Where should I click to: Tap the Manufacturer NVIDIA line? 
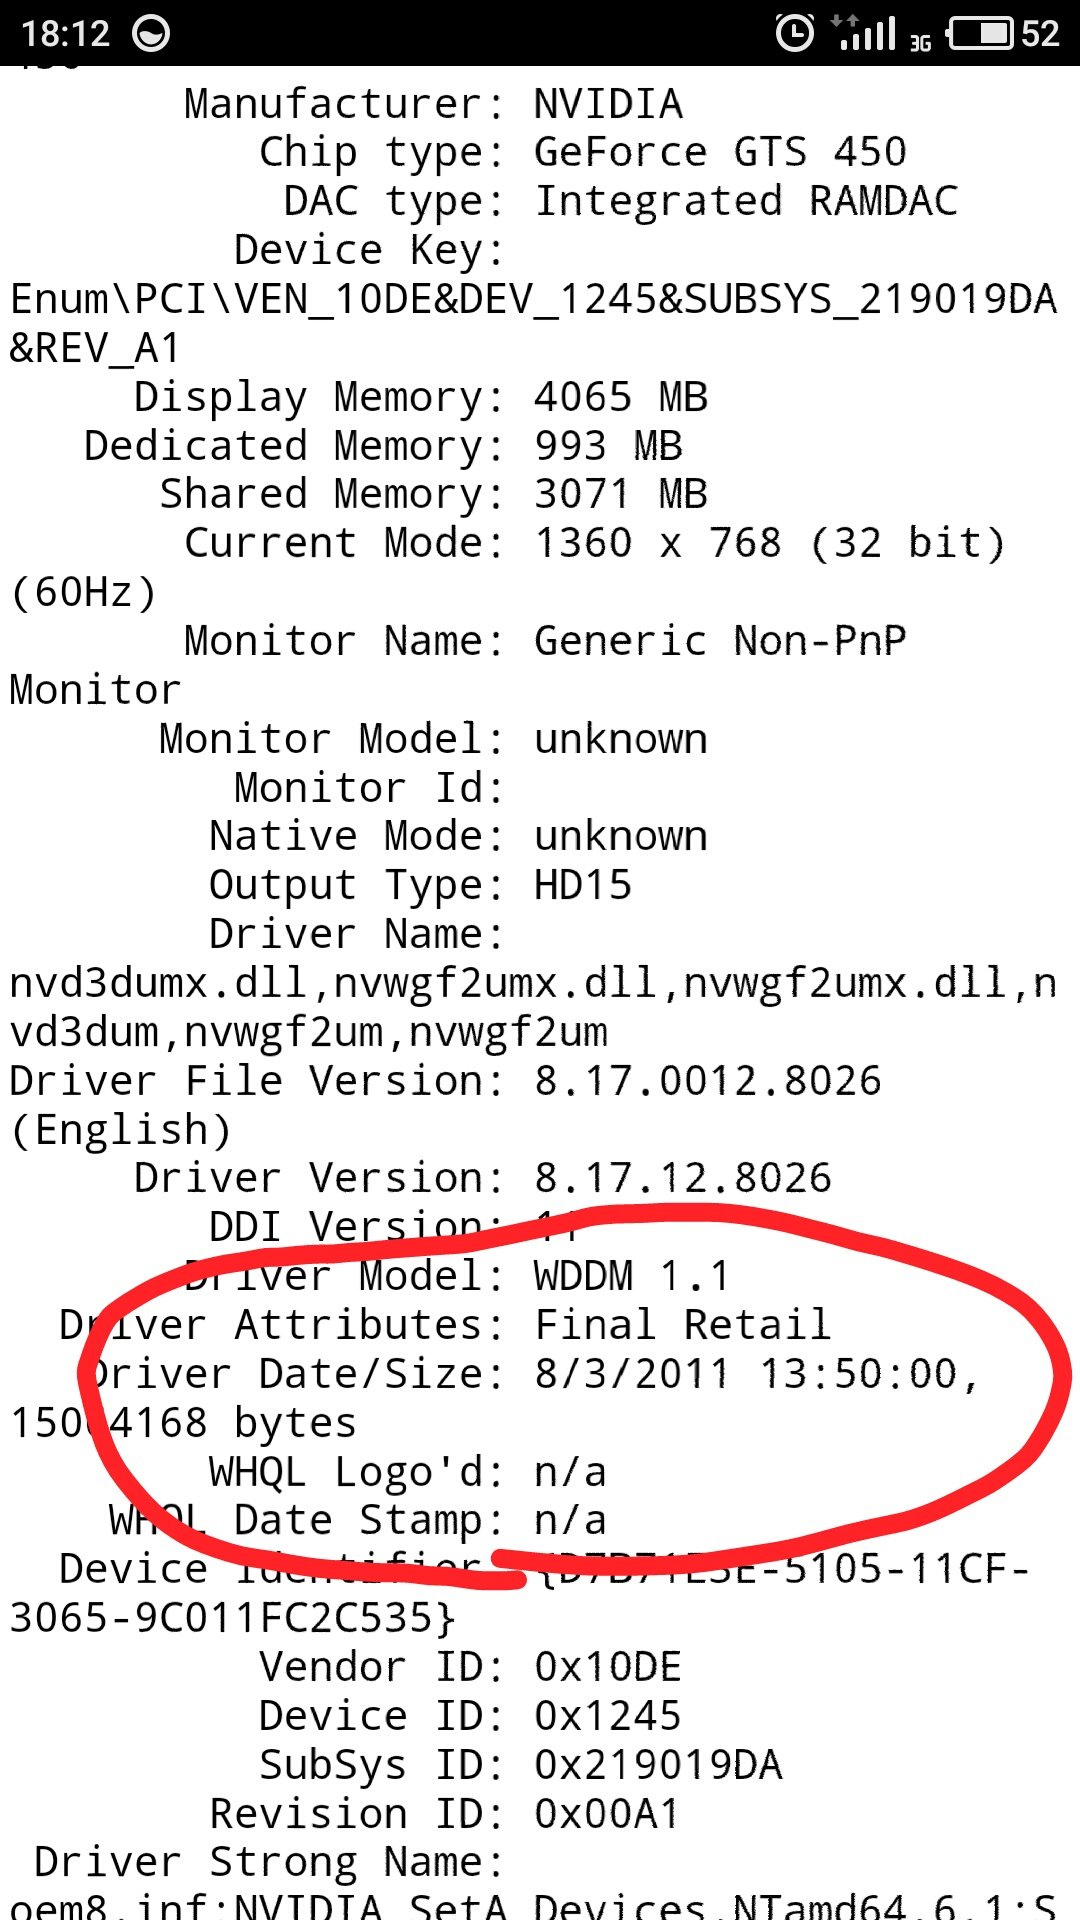coord(433,104)
